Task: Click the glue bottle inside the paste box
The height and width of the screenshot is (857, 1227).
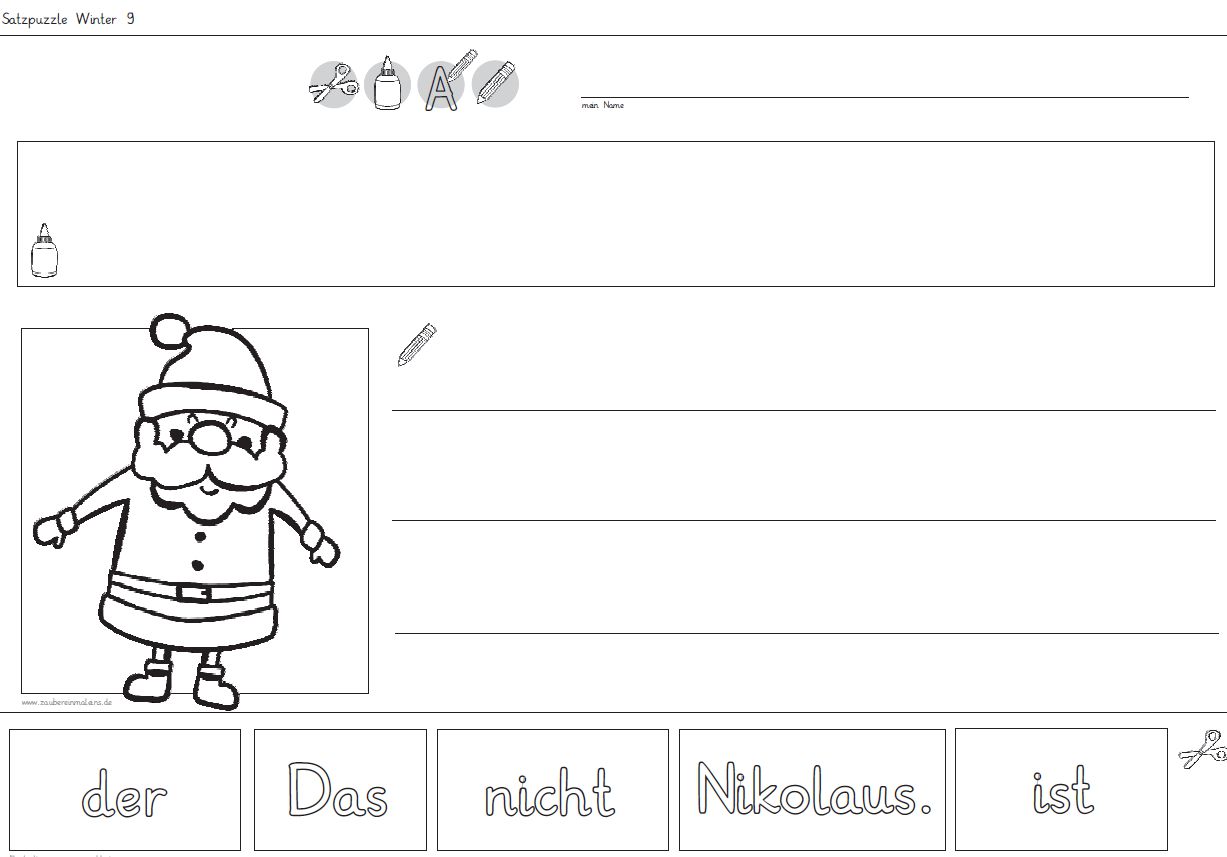Action: tap(45, 250)
